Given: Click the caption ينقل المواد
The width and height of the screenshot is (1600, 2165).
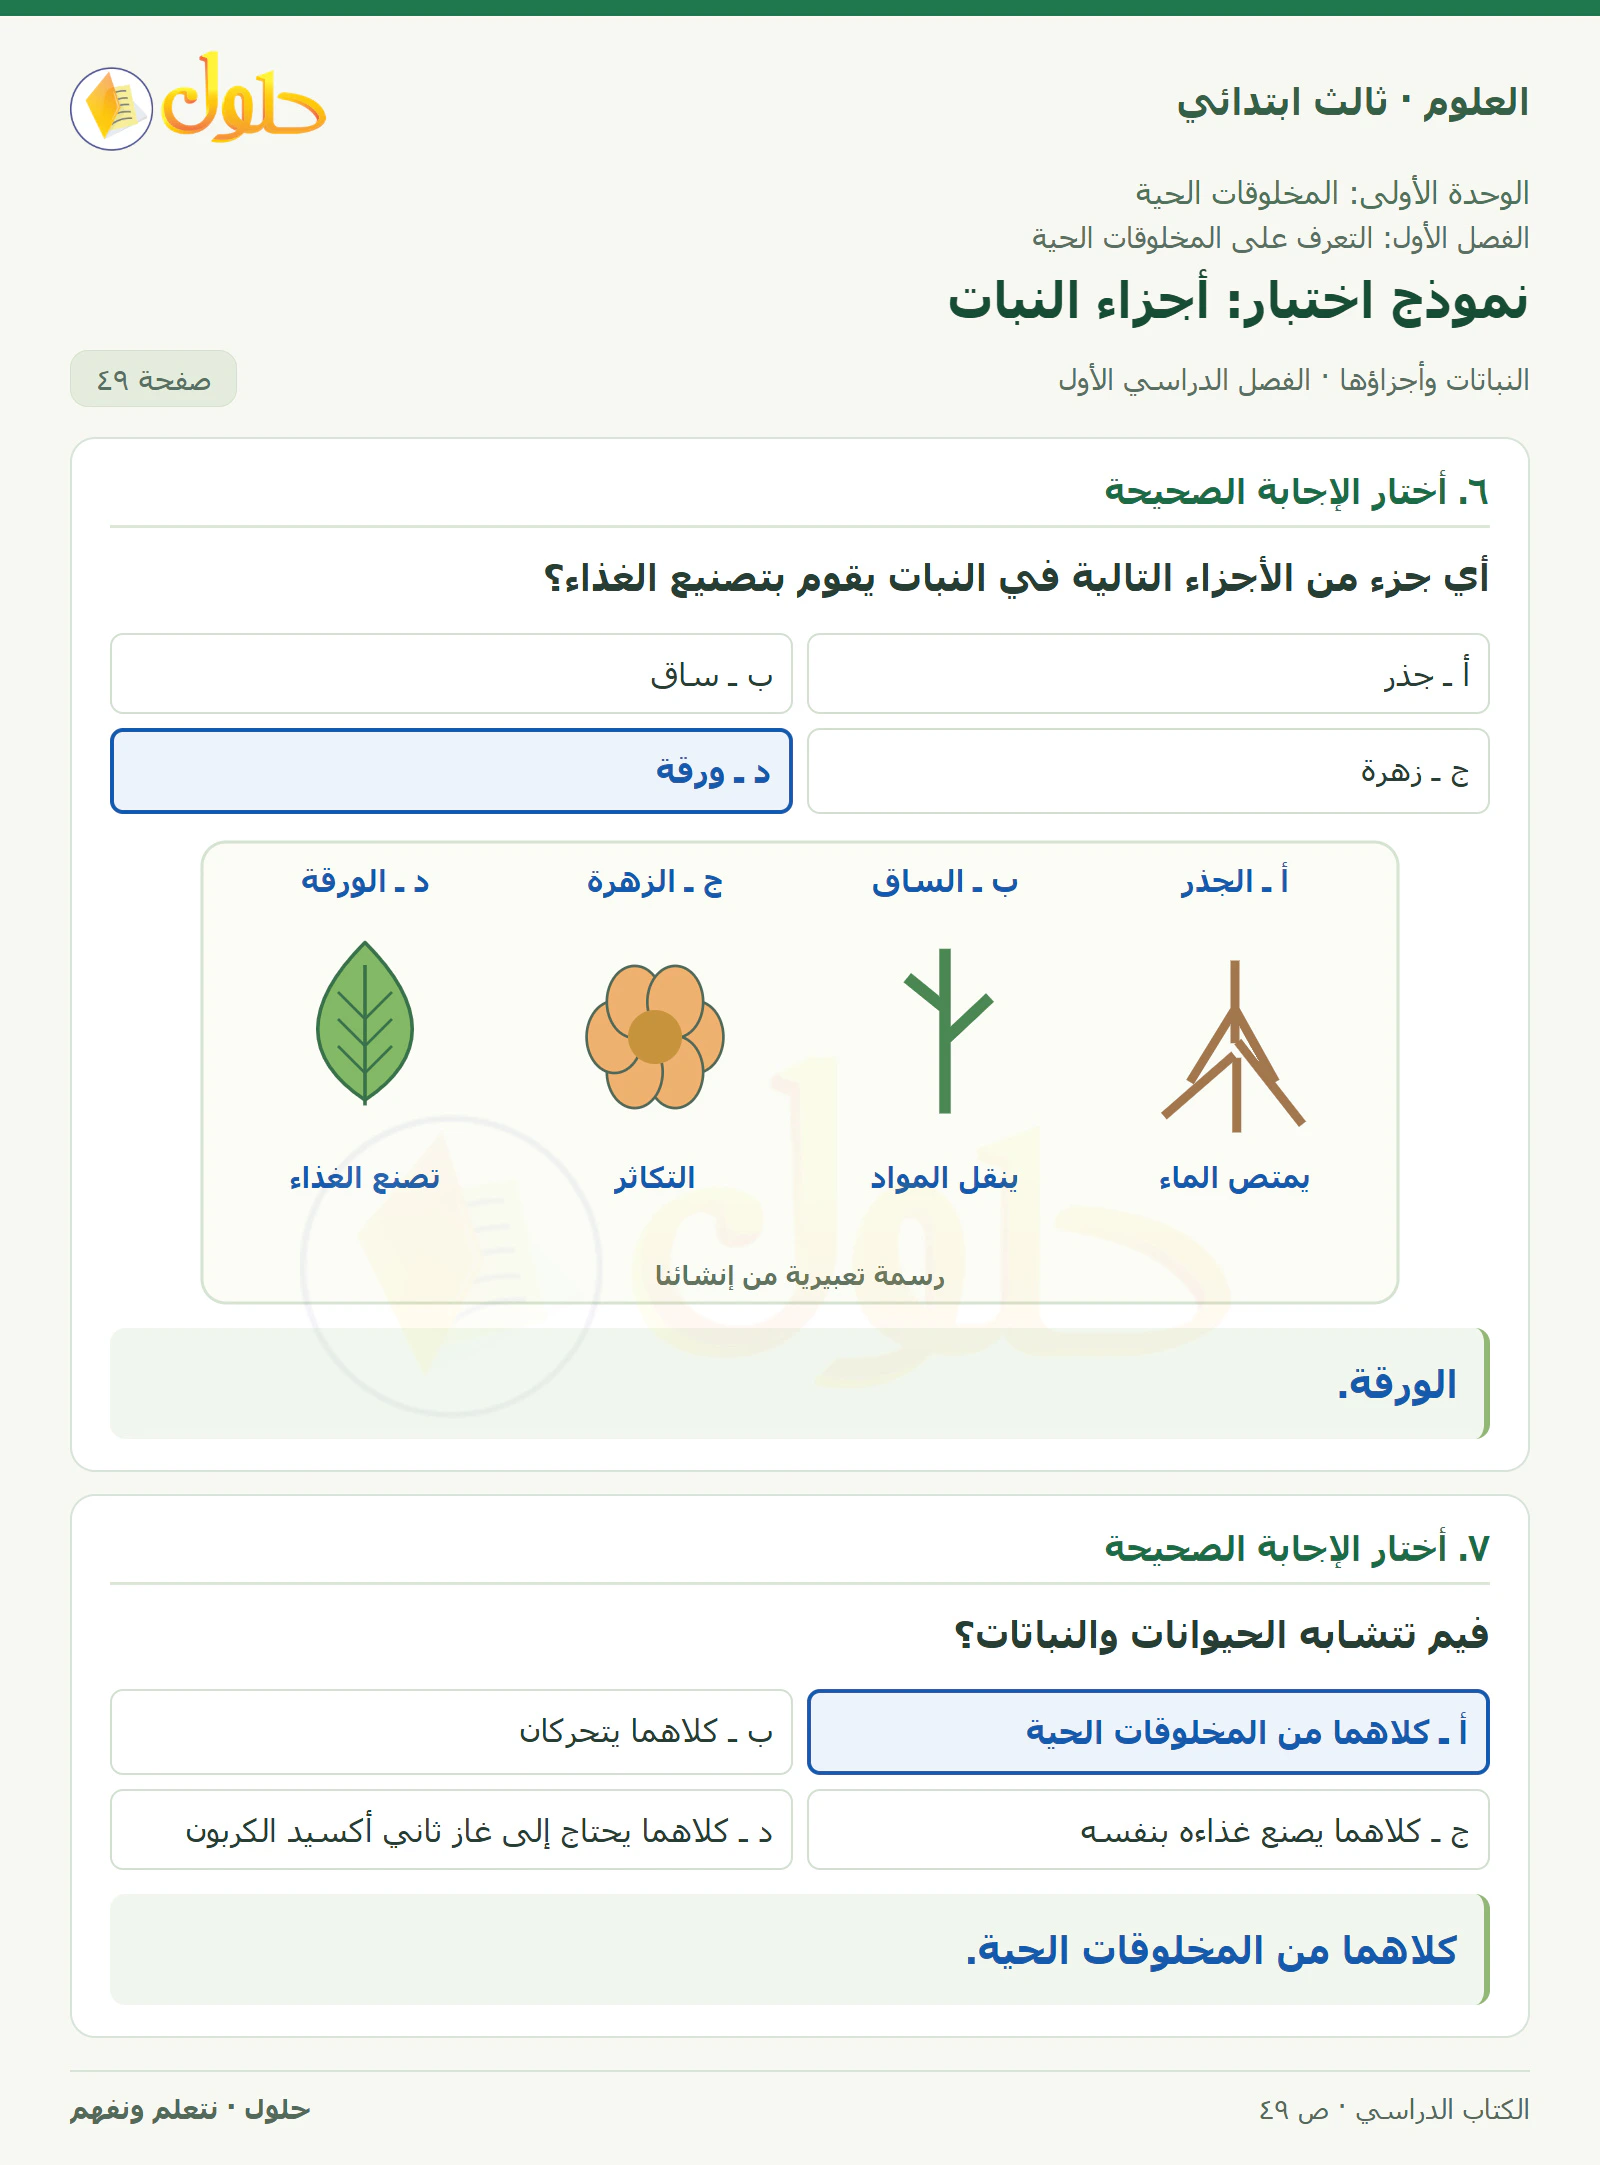Looking at the screenshot, I should pos(945,1178).
